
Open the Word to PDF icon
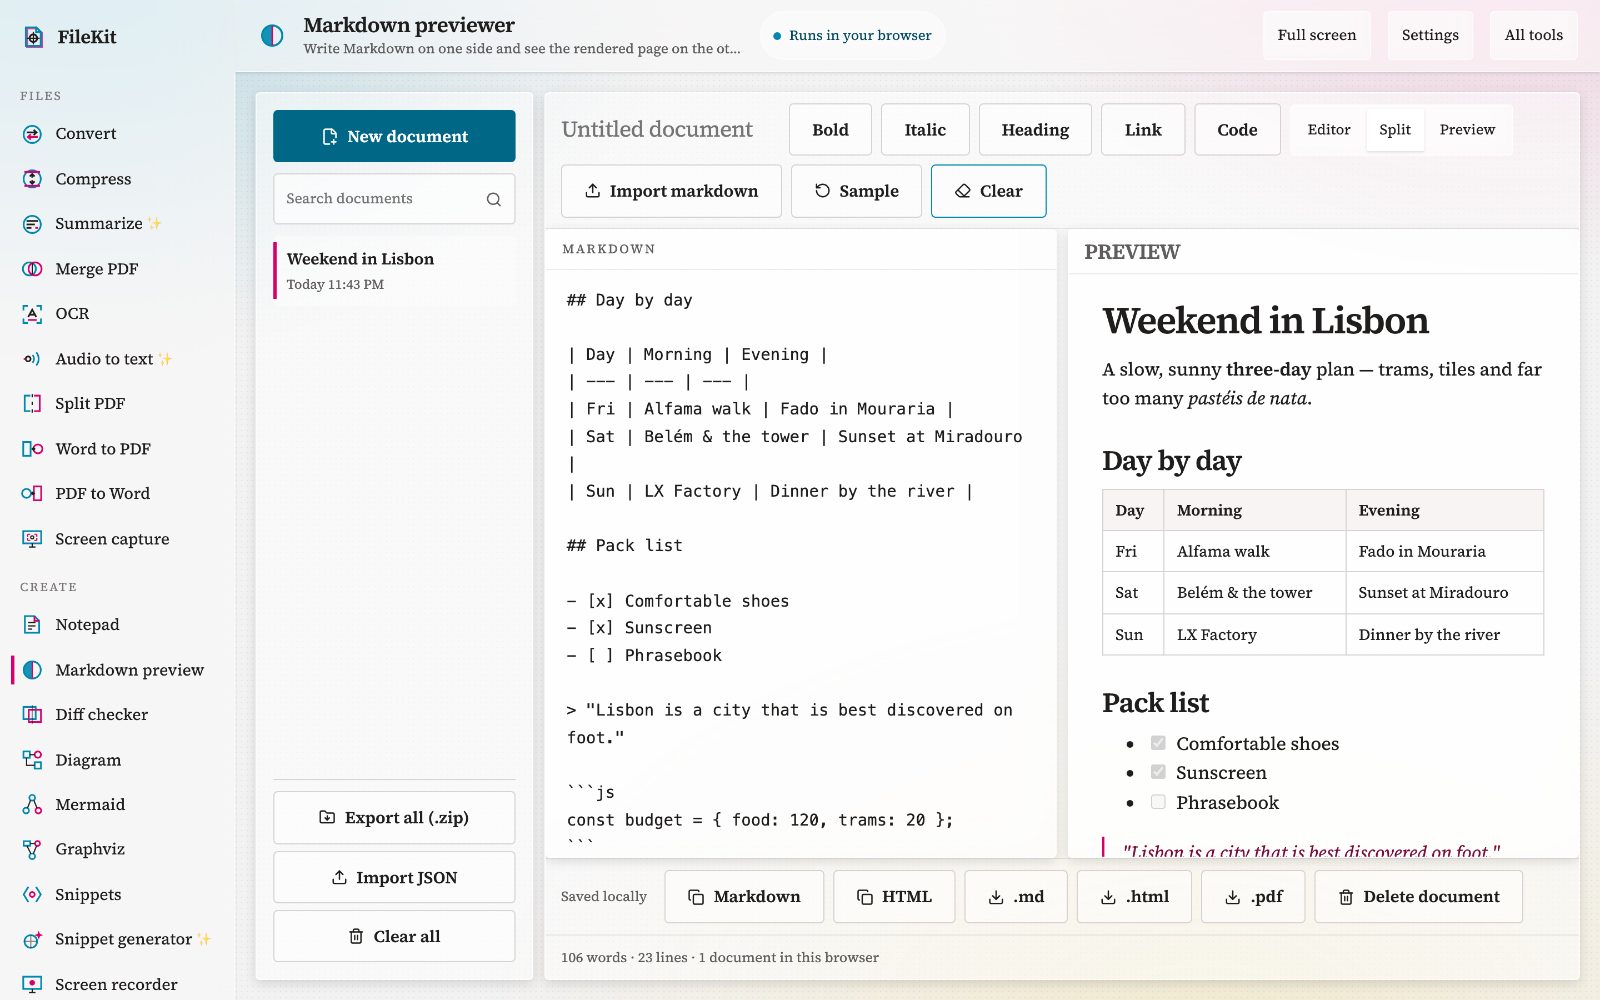(x=32, y=449)
